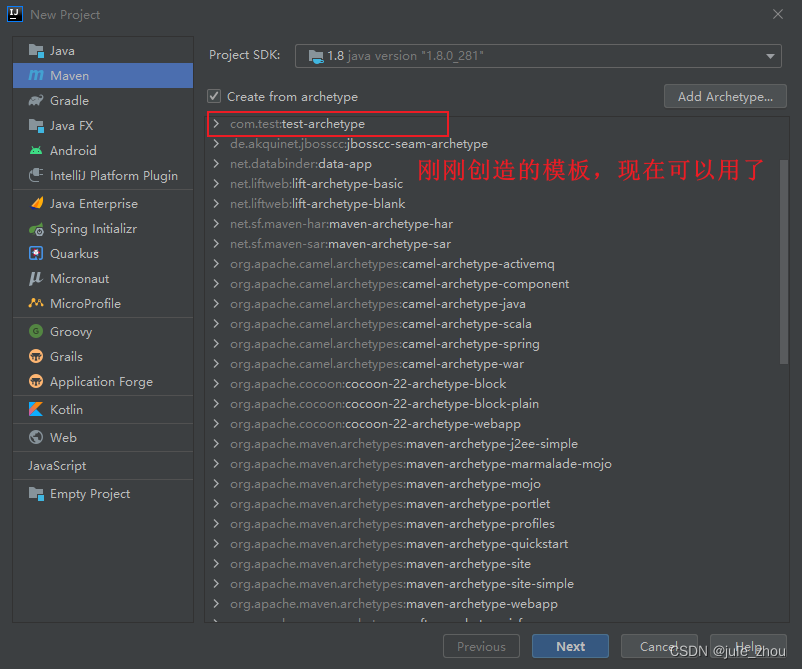This screenshot has height=669, width=802.
Task: Choose Kotlin label in project list
Action: 66,410
